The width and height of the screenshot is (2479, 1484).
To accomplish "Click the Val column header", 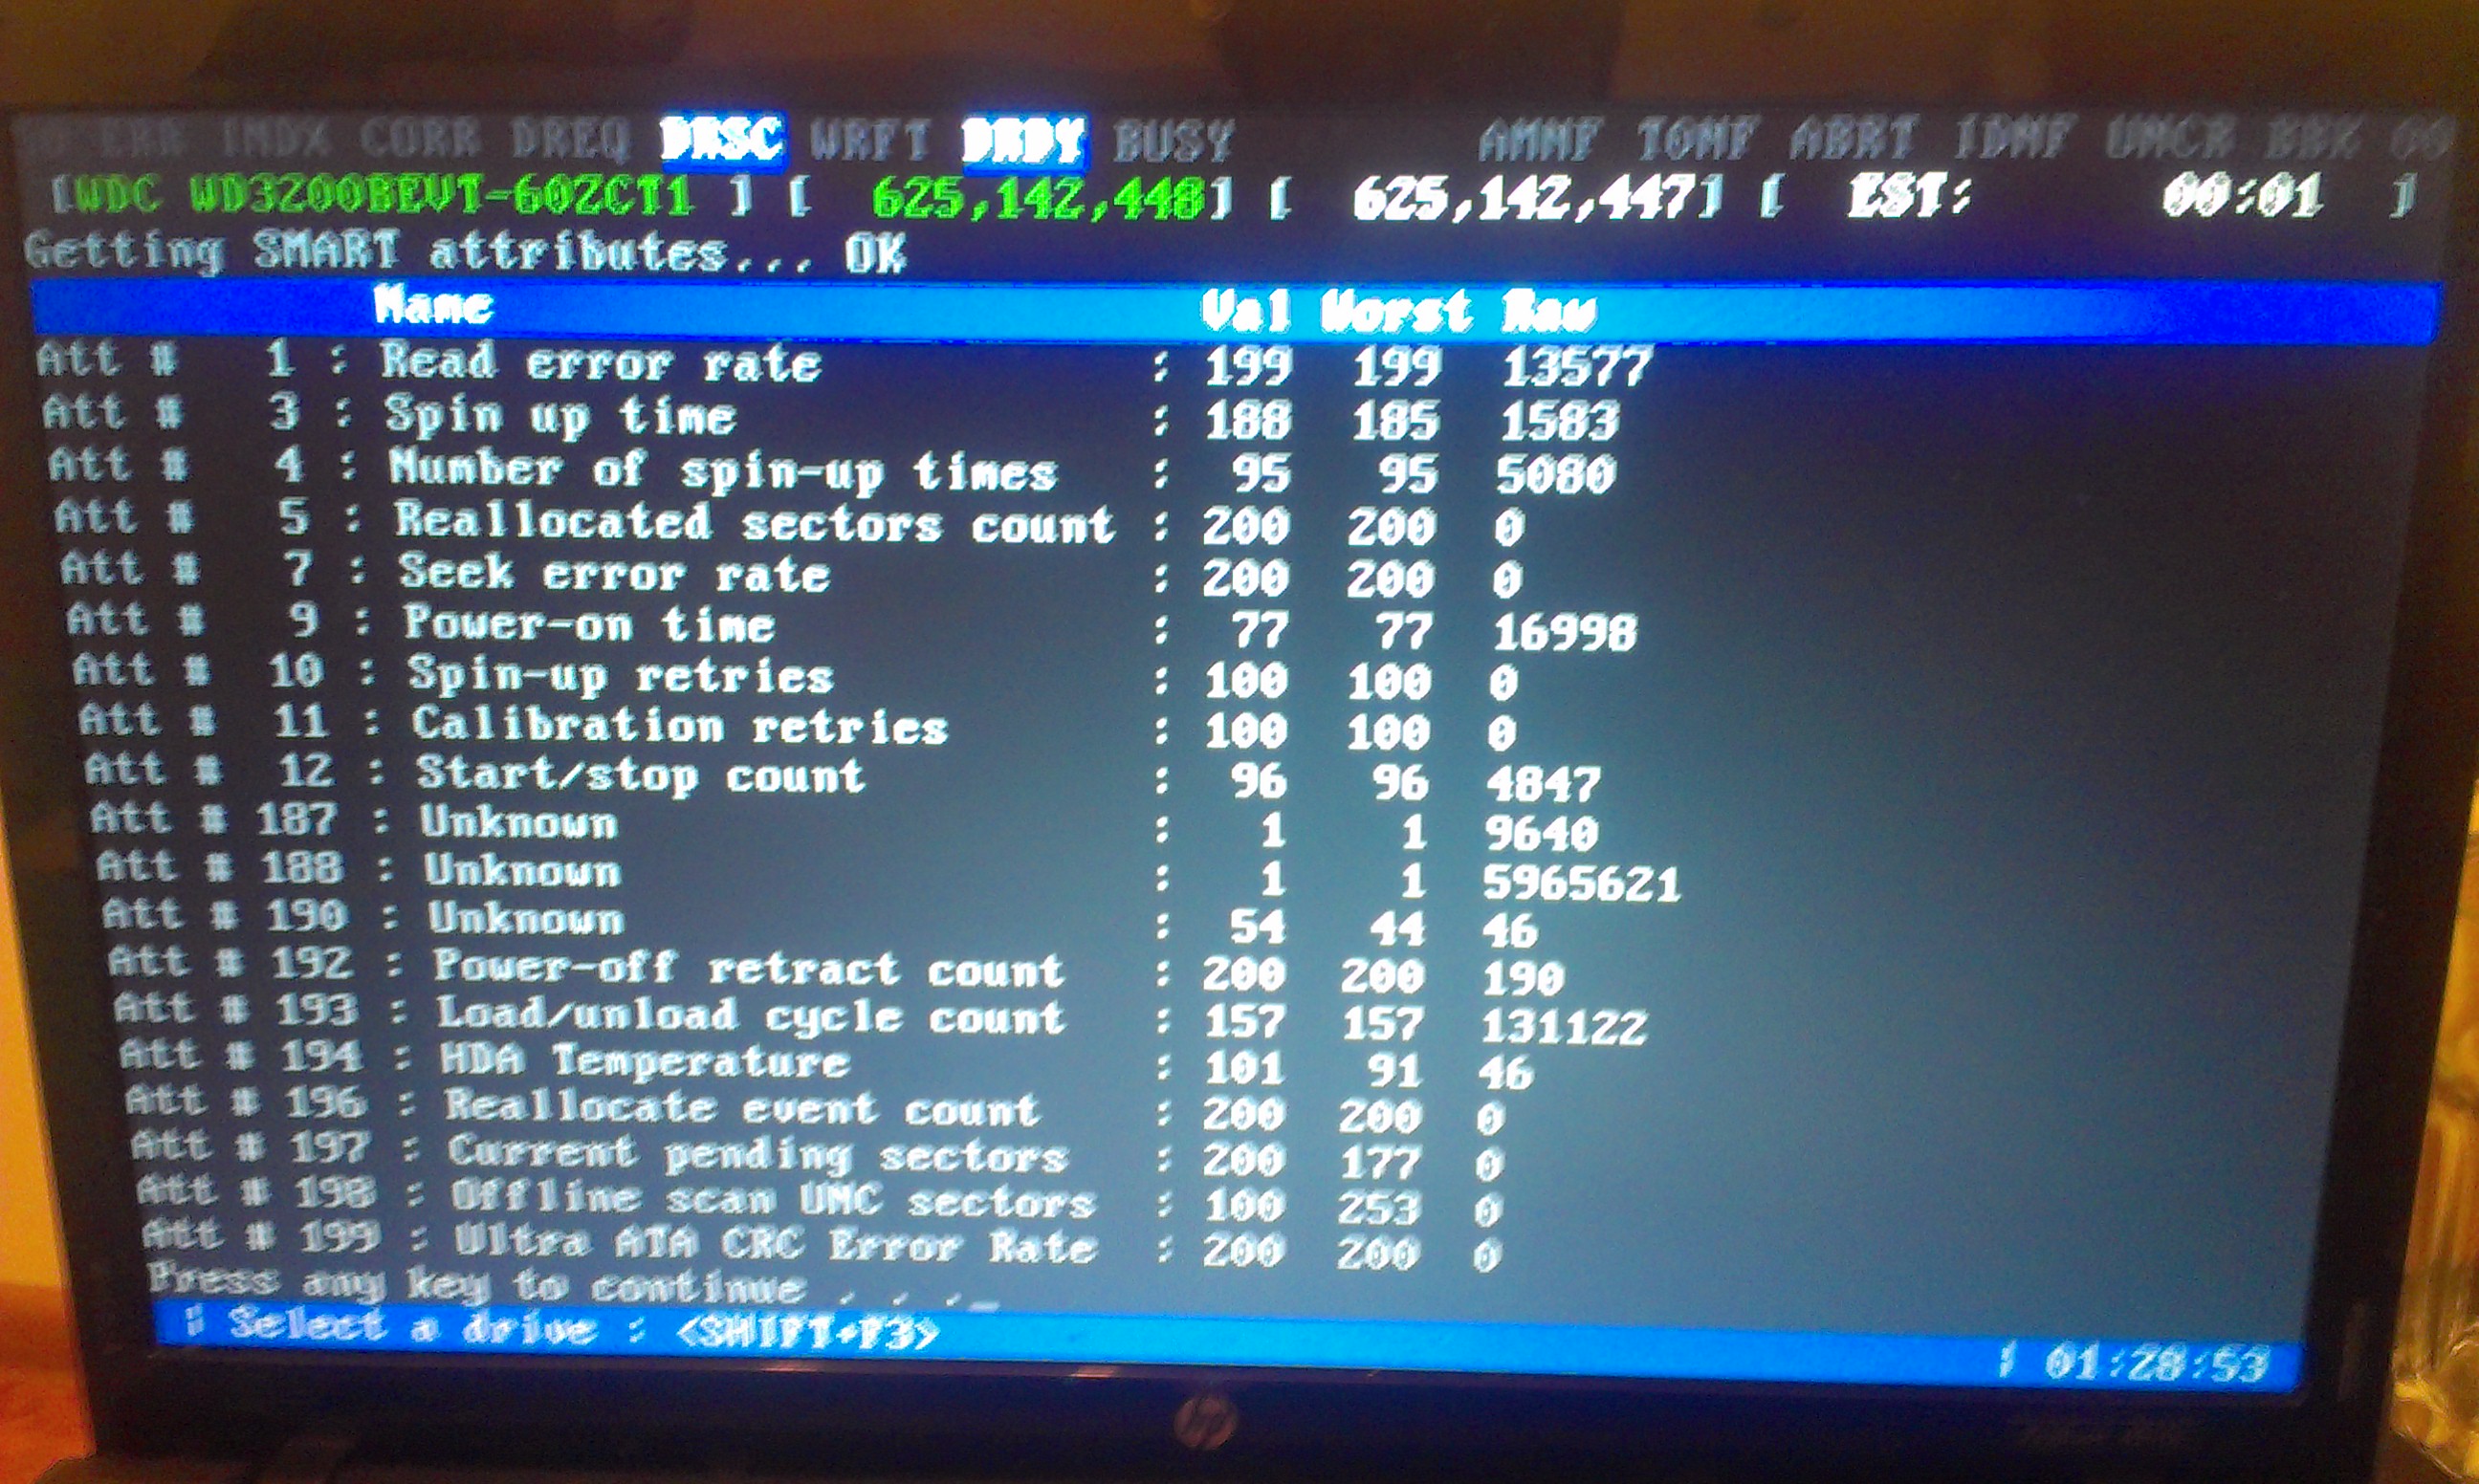I will (1246, 311).
